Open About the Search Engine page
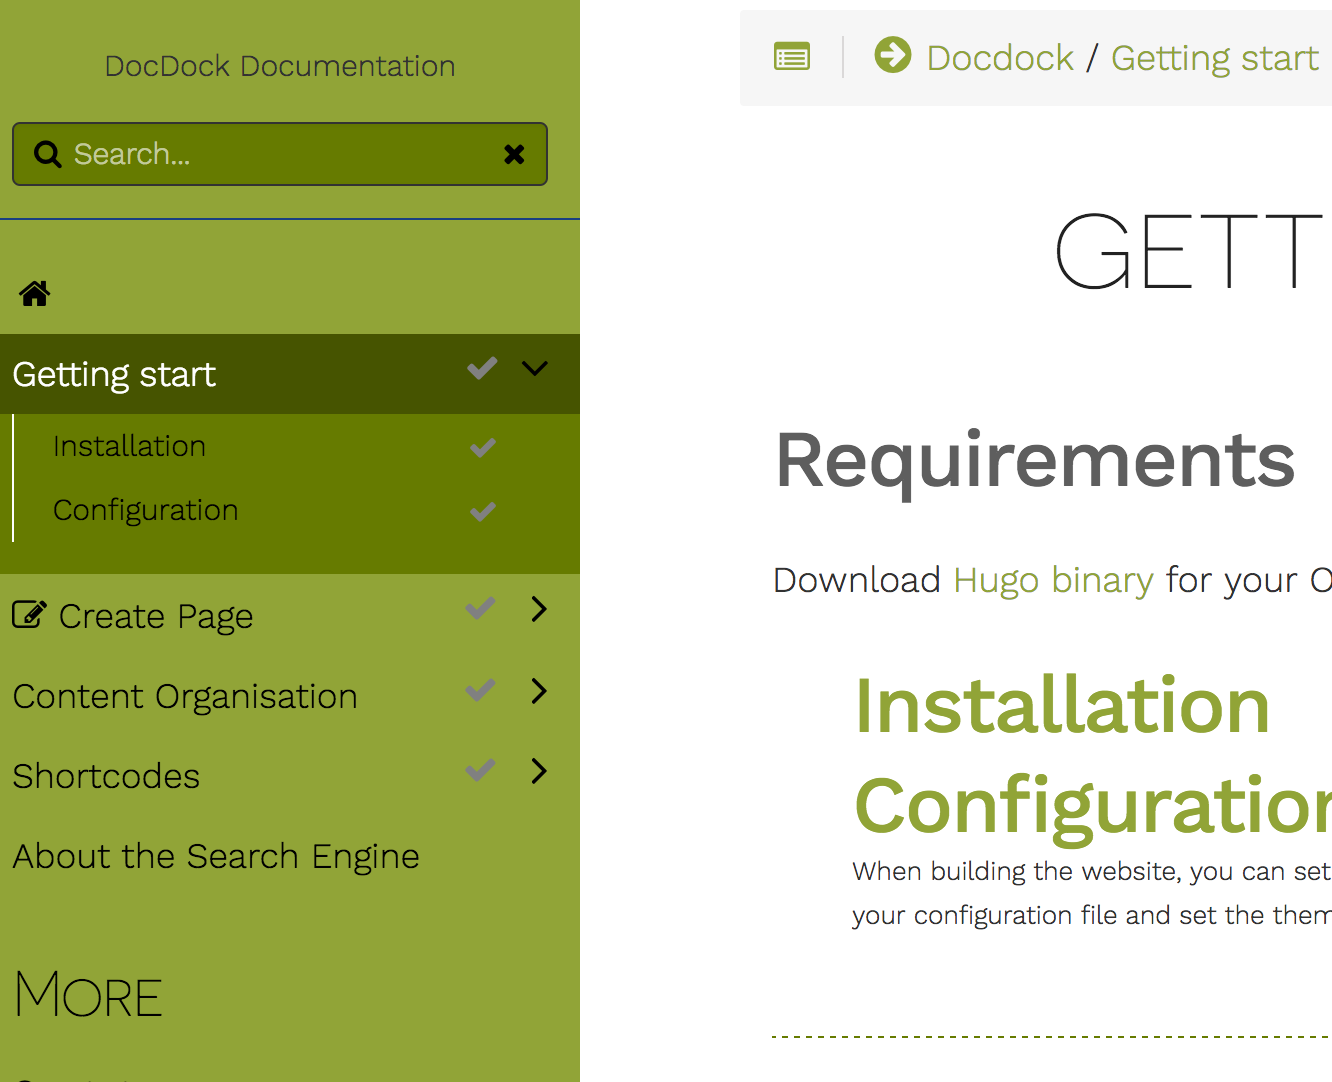This screenshot has height=1082, width=1332. pos(215,856)
